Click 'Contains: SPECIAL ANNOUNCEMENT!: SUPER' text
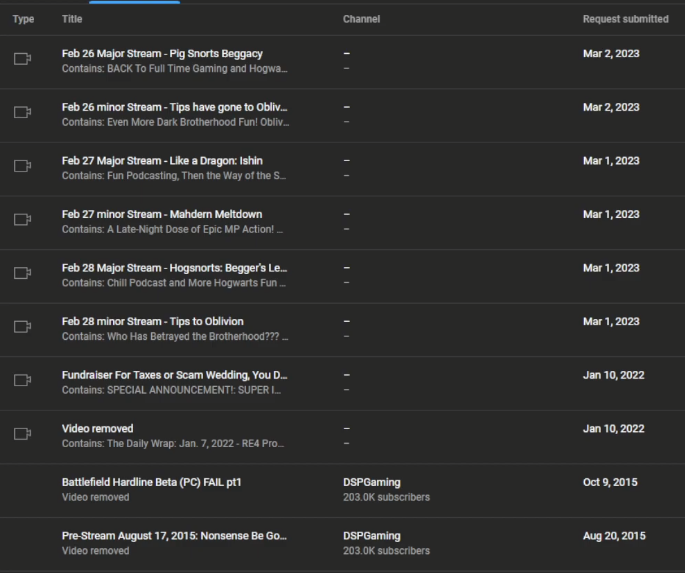Viewport: 685px width, 573px height. [x=171, y=390]
